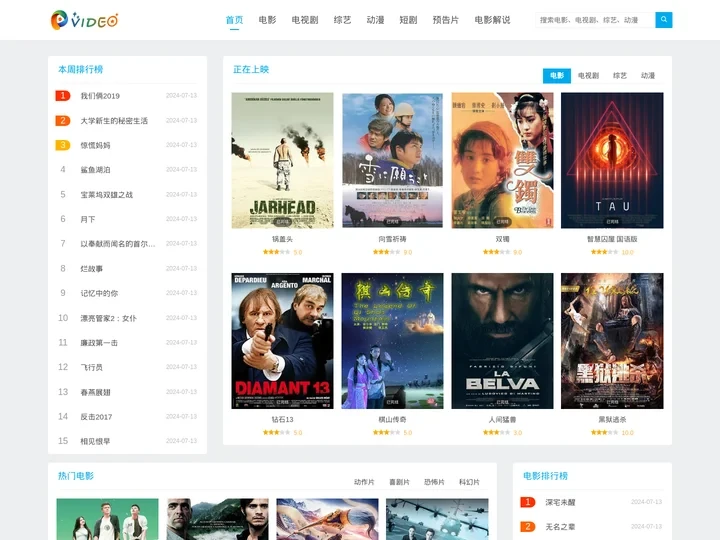Click the 双镯 title link

pyautogui.click(x=502, y=239)
